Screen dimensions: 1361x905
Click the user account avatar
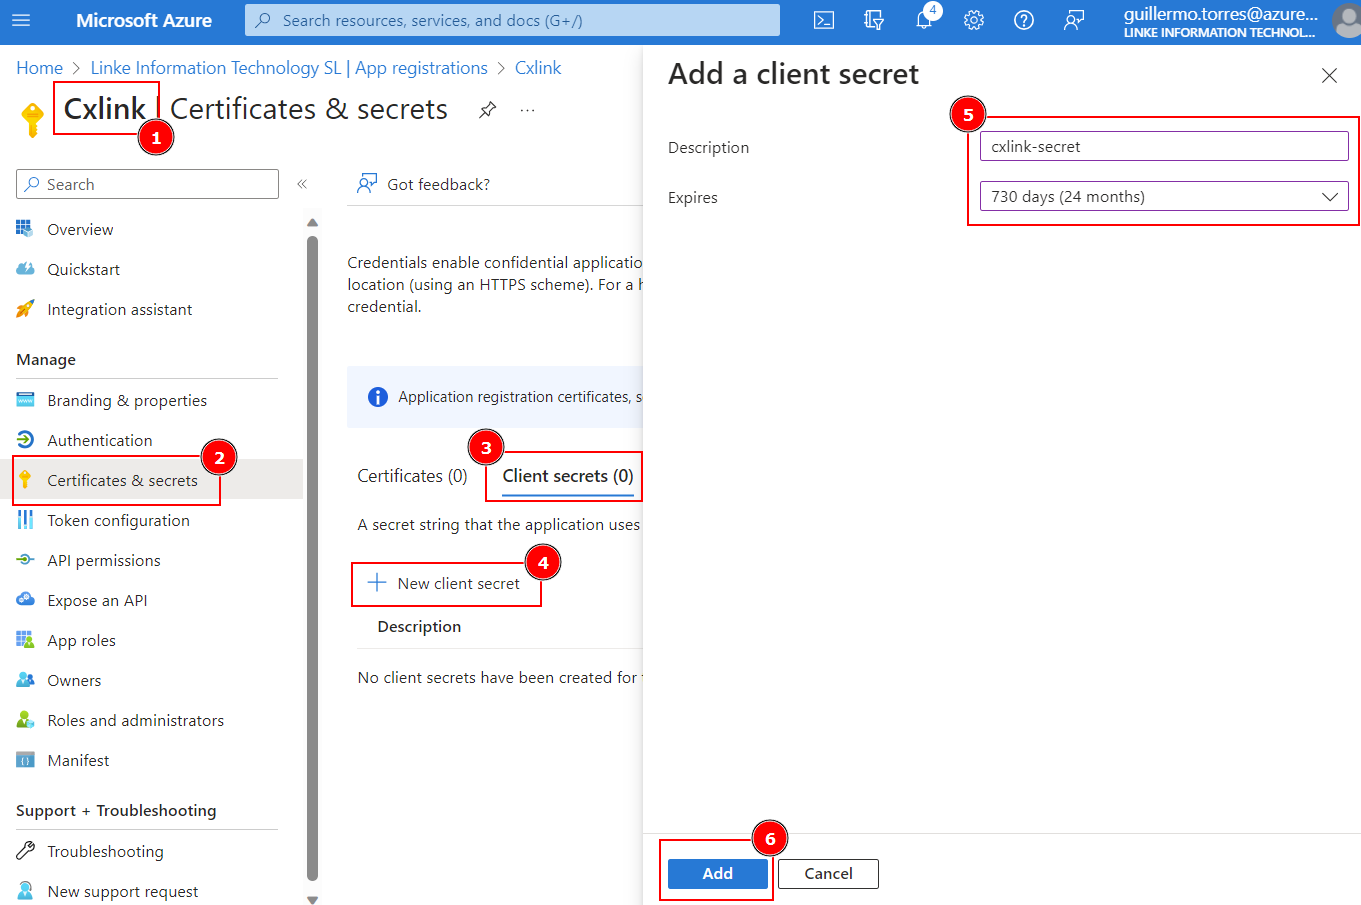(1347, 21)
